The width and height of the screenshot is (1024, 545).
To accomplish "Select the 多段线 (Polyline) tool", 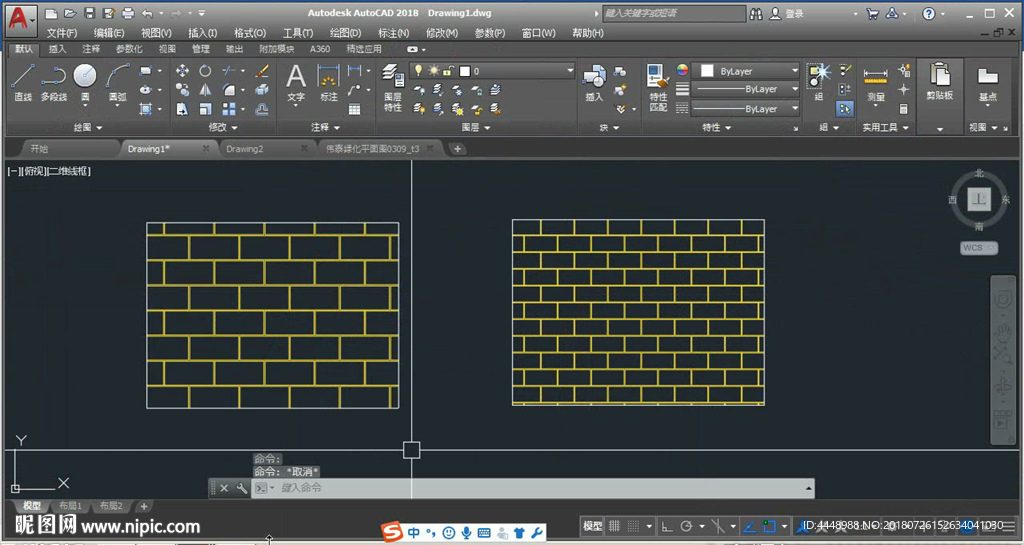I will [x=54, y=83].
